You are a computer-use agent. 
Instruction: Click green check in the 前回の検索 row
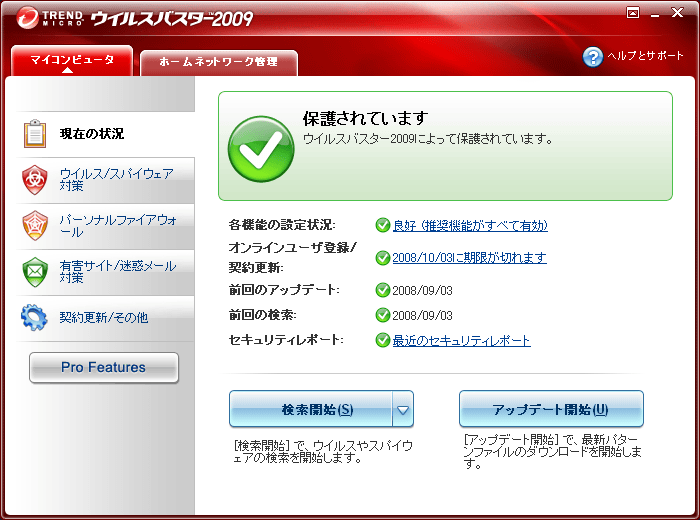[x=383, y=315]
